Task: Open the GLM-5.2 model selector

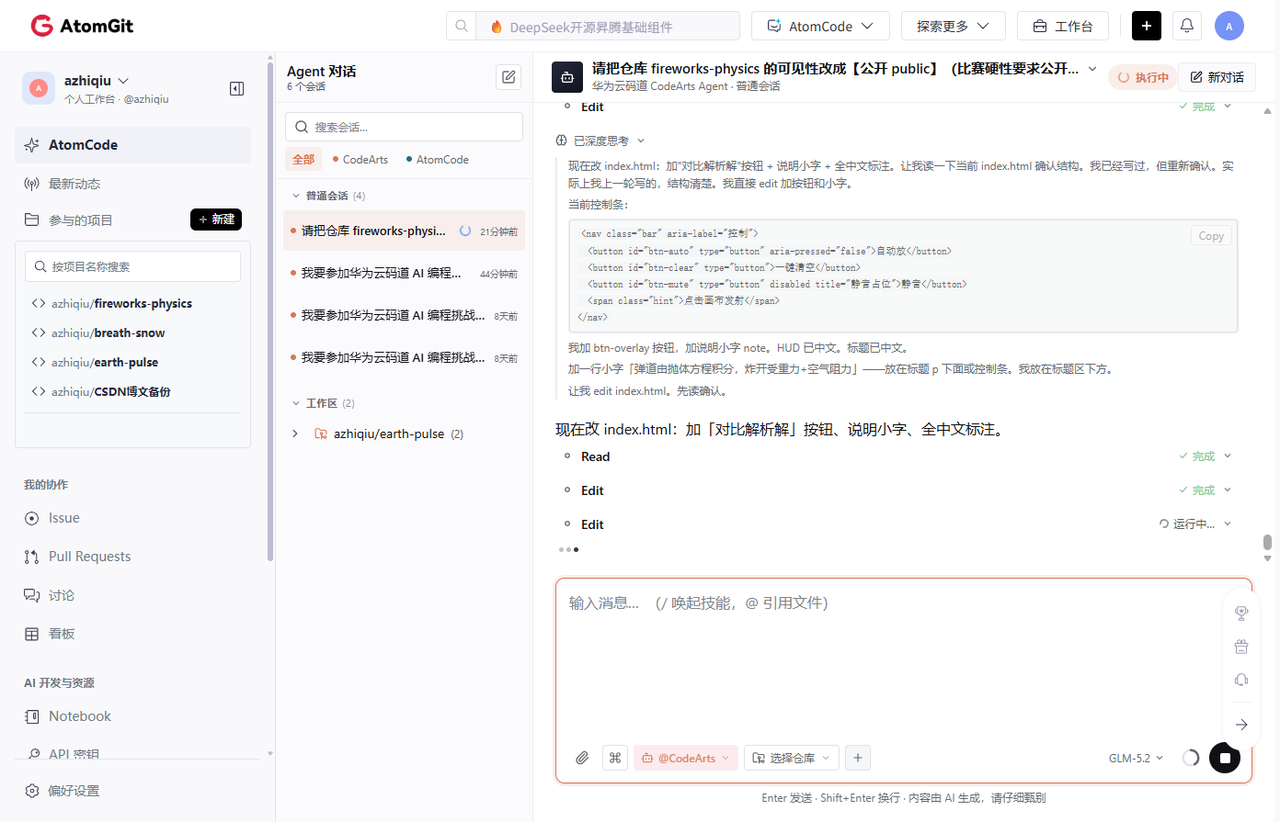Action: 1136,758
